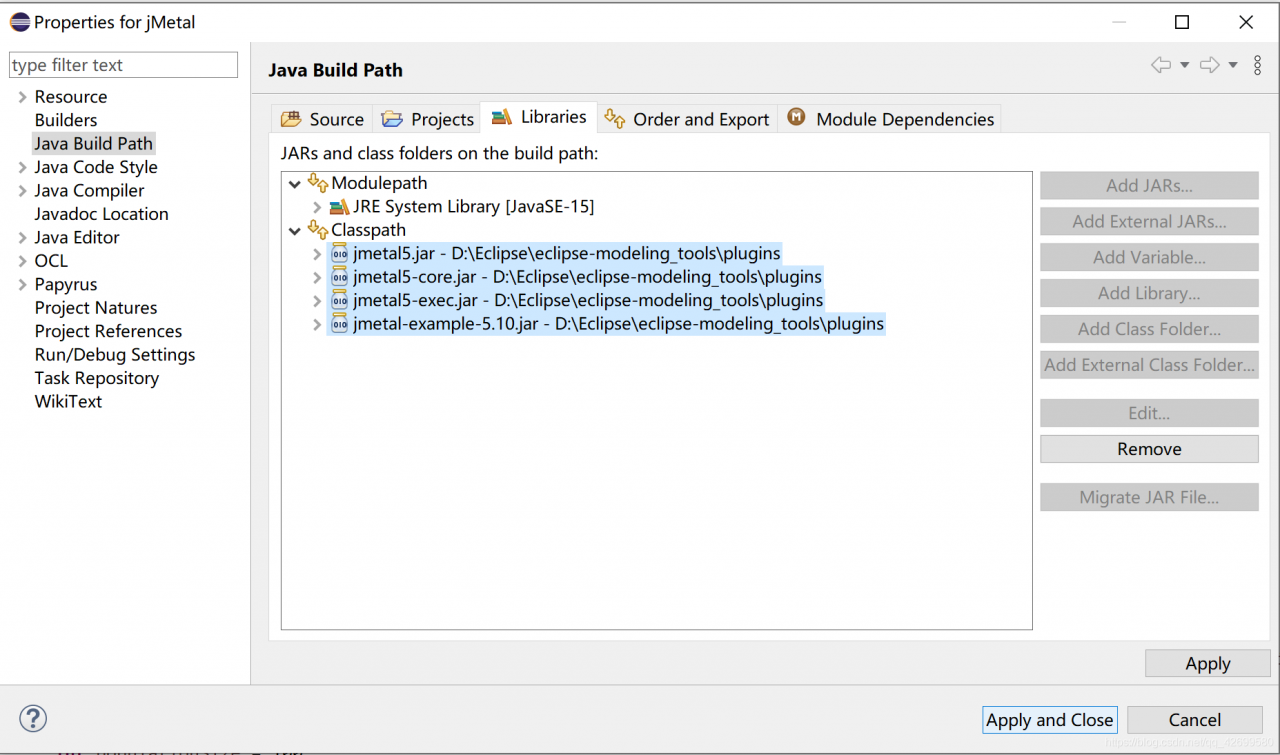Click the Add JARs... button
The width and height of the screenshot is (1280, 755).
pos(1149,185)
